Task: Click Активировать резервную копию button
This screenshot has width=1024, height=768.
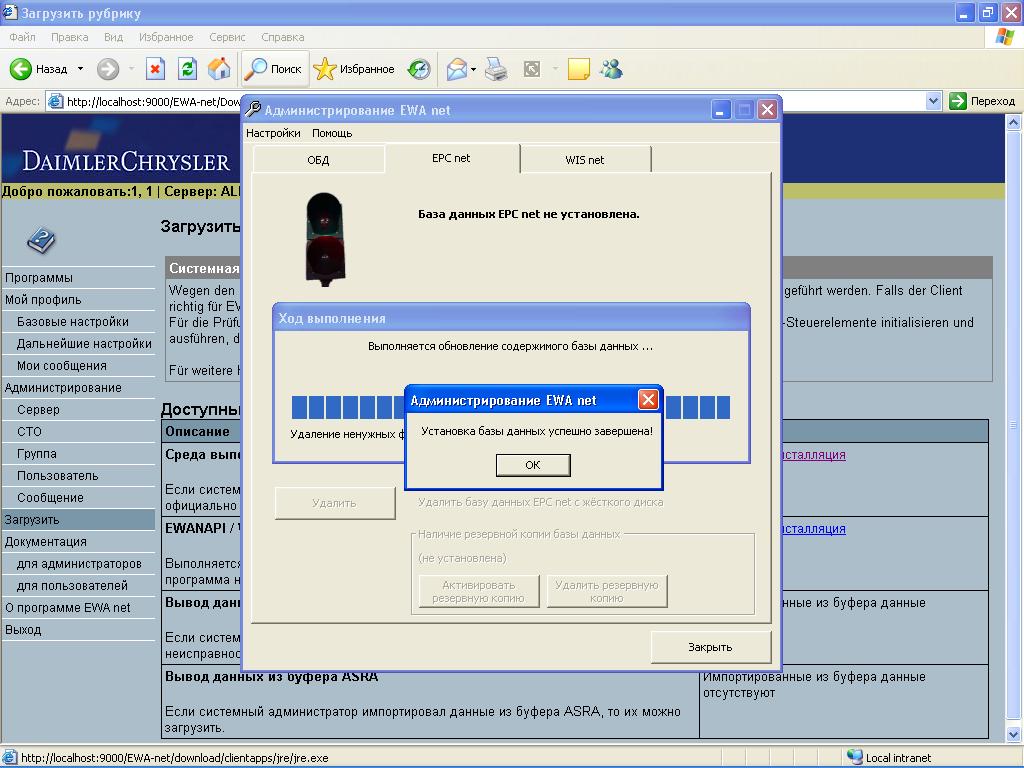Action: tap(479, 591)
